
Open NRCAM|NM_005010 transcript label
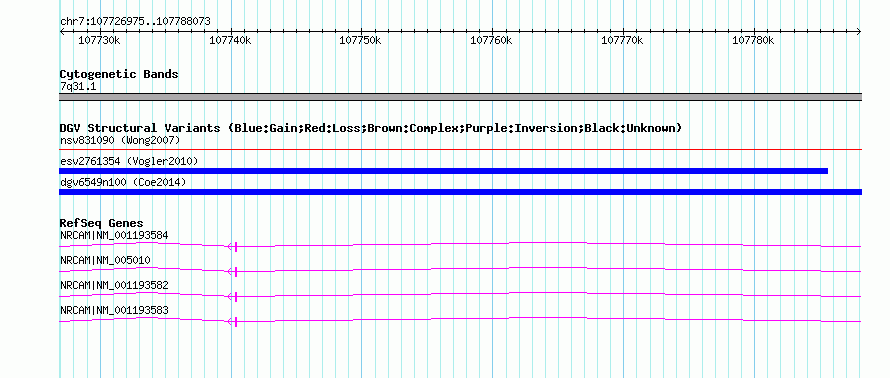tap(105, 261)
